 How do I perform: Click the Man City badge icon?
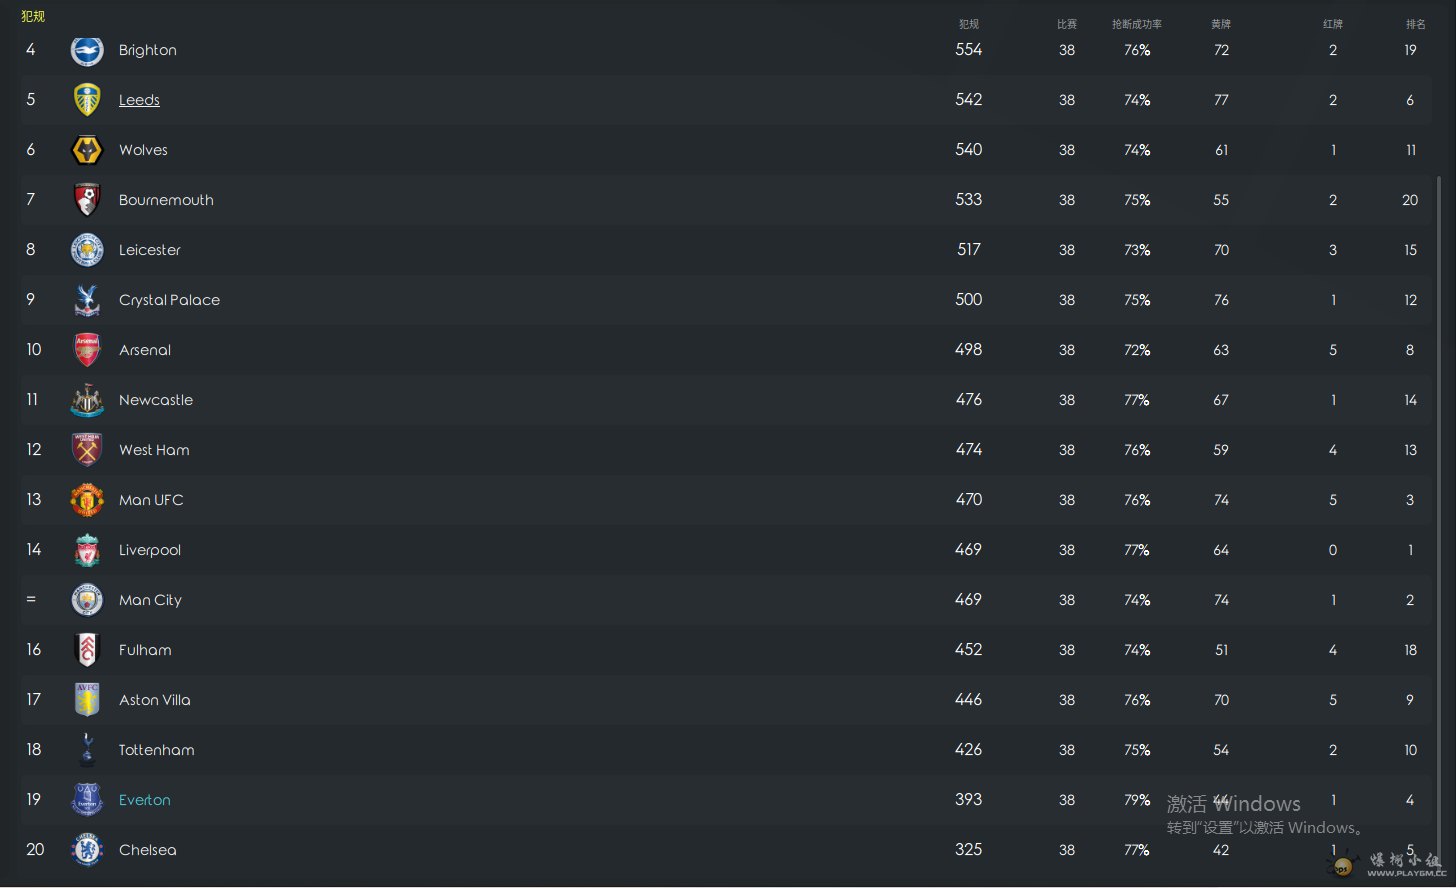[87, 600]
